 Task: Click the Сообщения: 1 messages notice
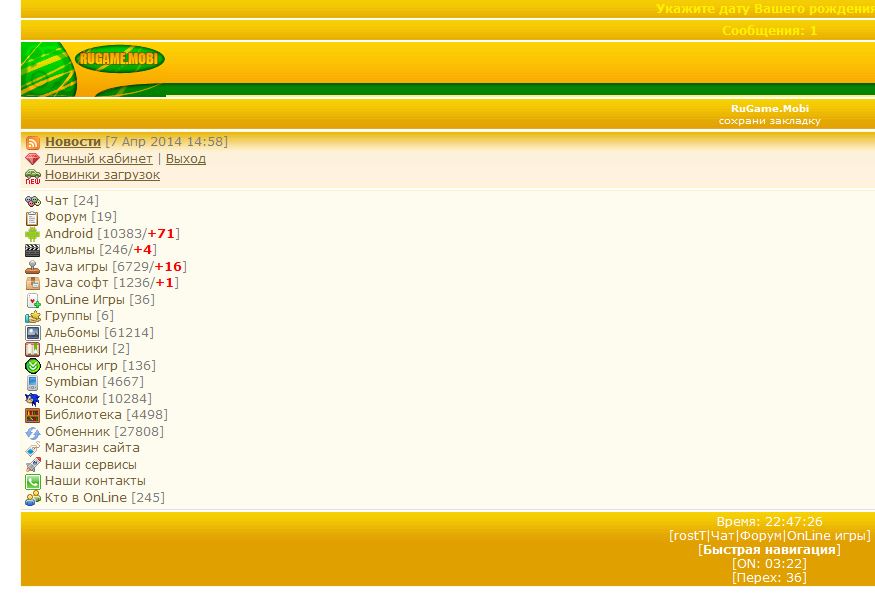pyautogui.click(x=769, y=31)
